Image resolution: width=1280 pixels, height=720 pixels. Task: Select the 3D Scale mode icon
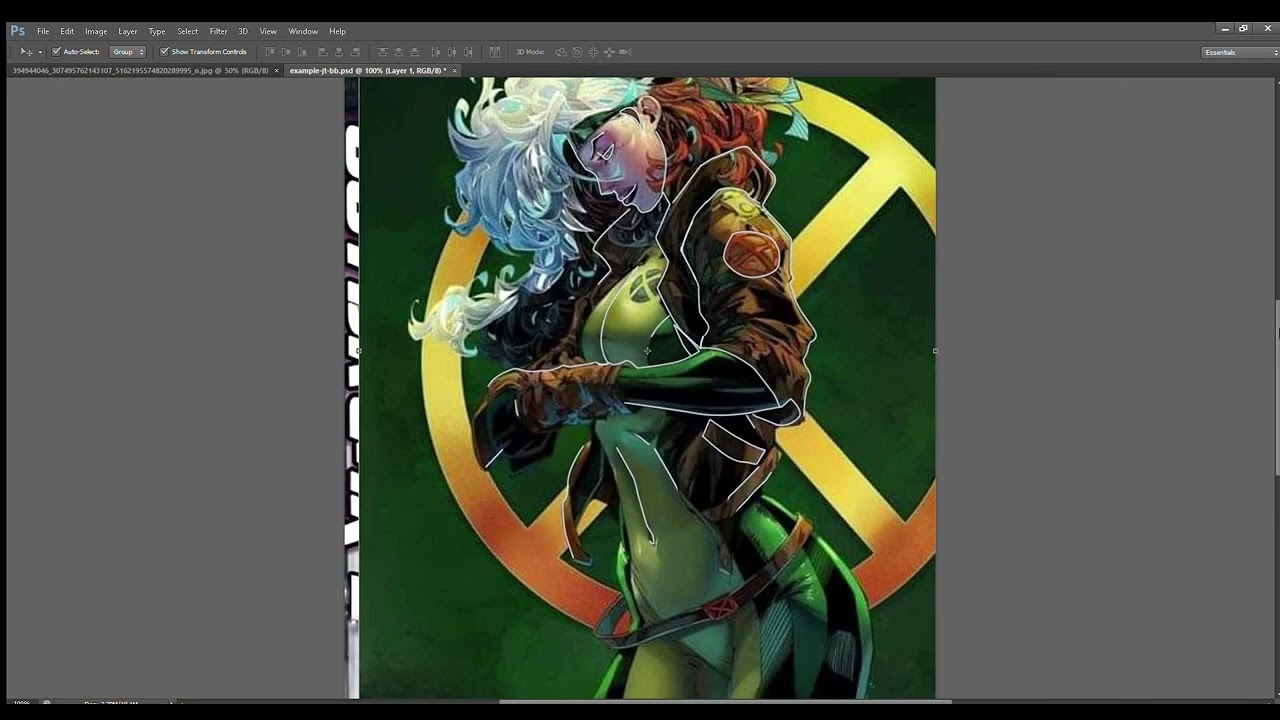(x=625, y=51)
